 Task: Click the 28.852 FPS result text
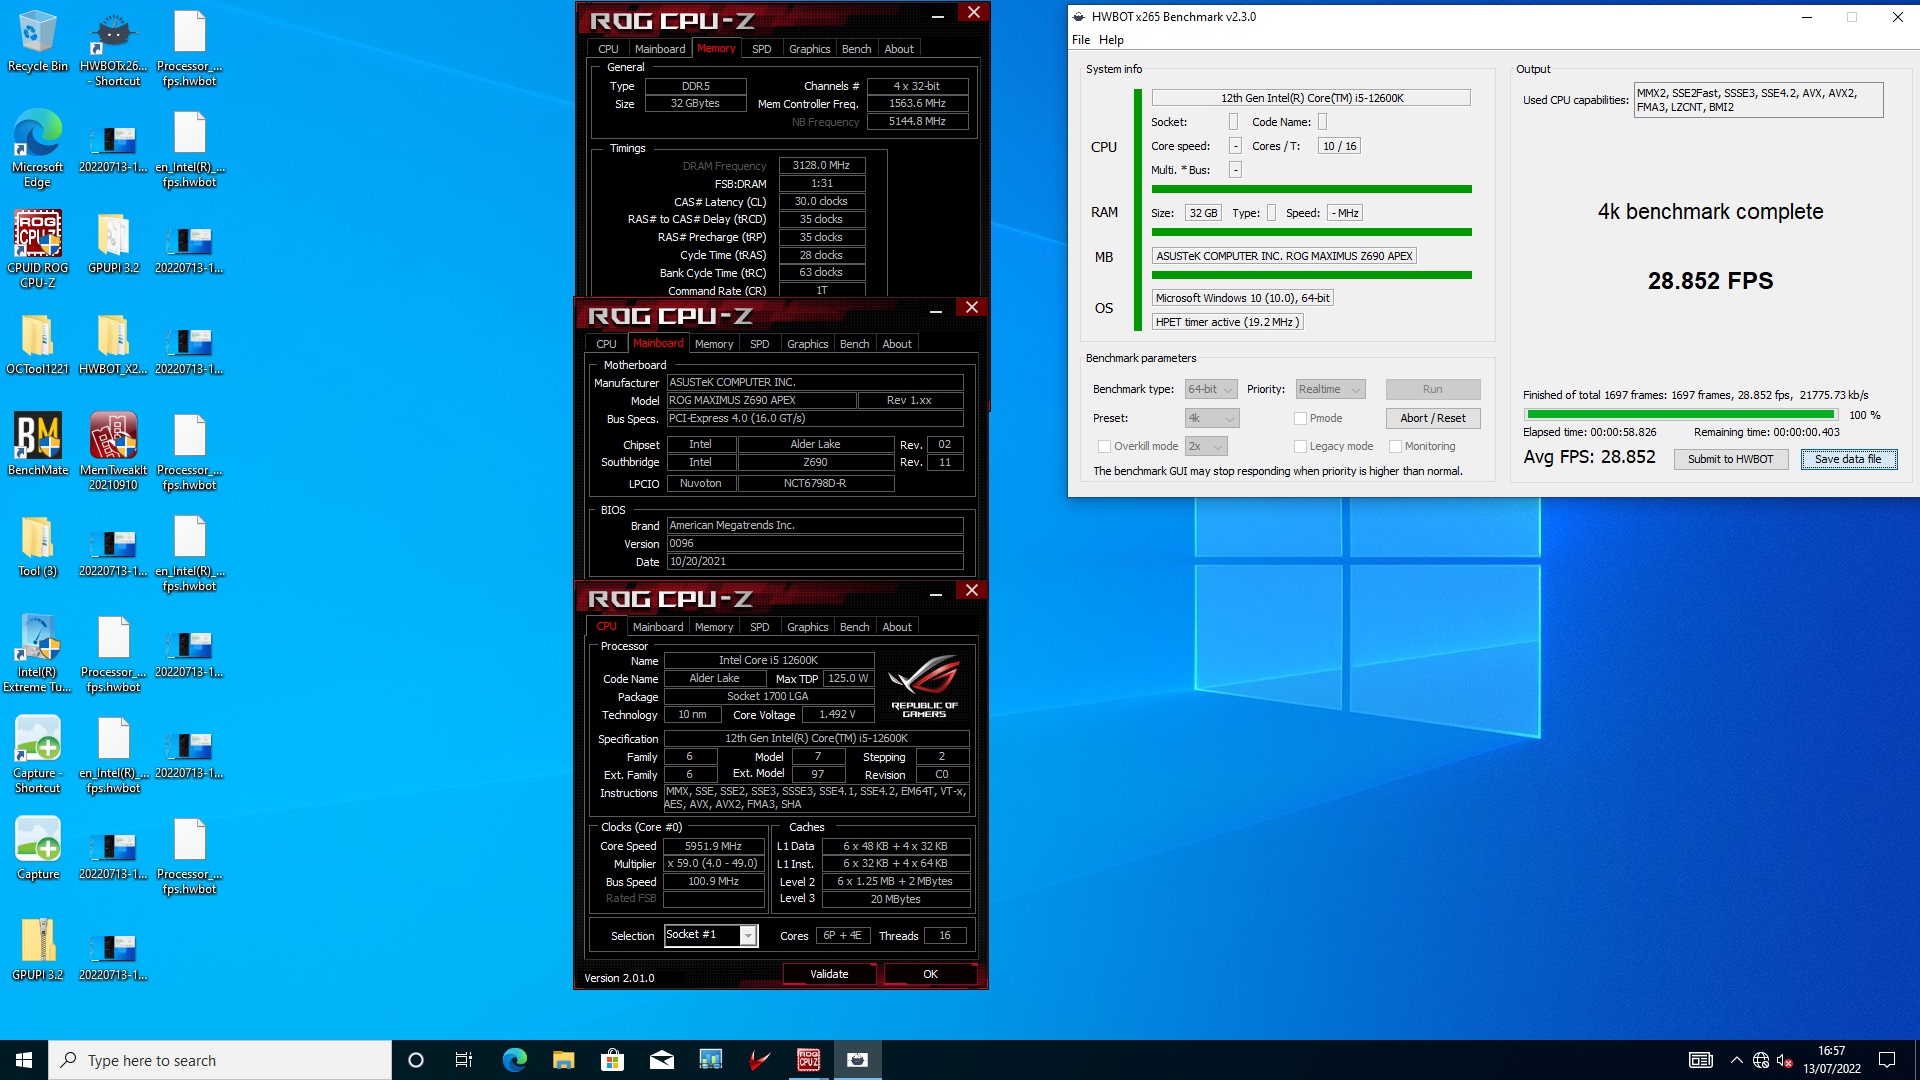pos(1710,281)
